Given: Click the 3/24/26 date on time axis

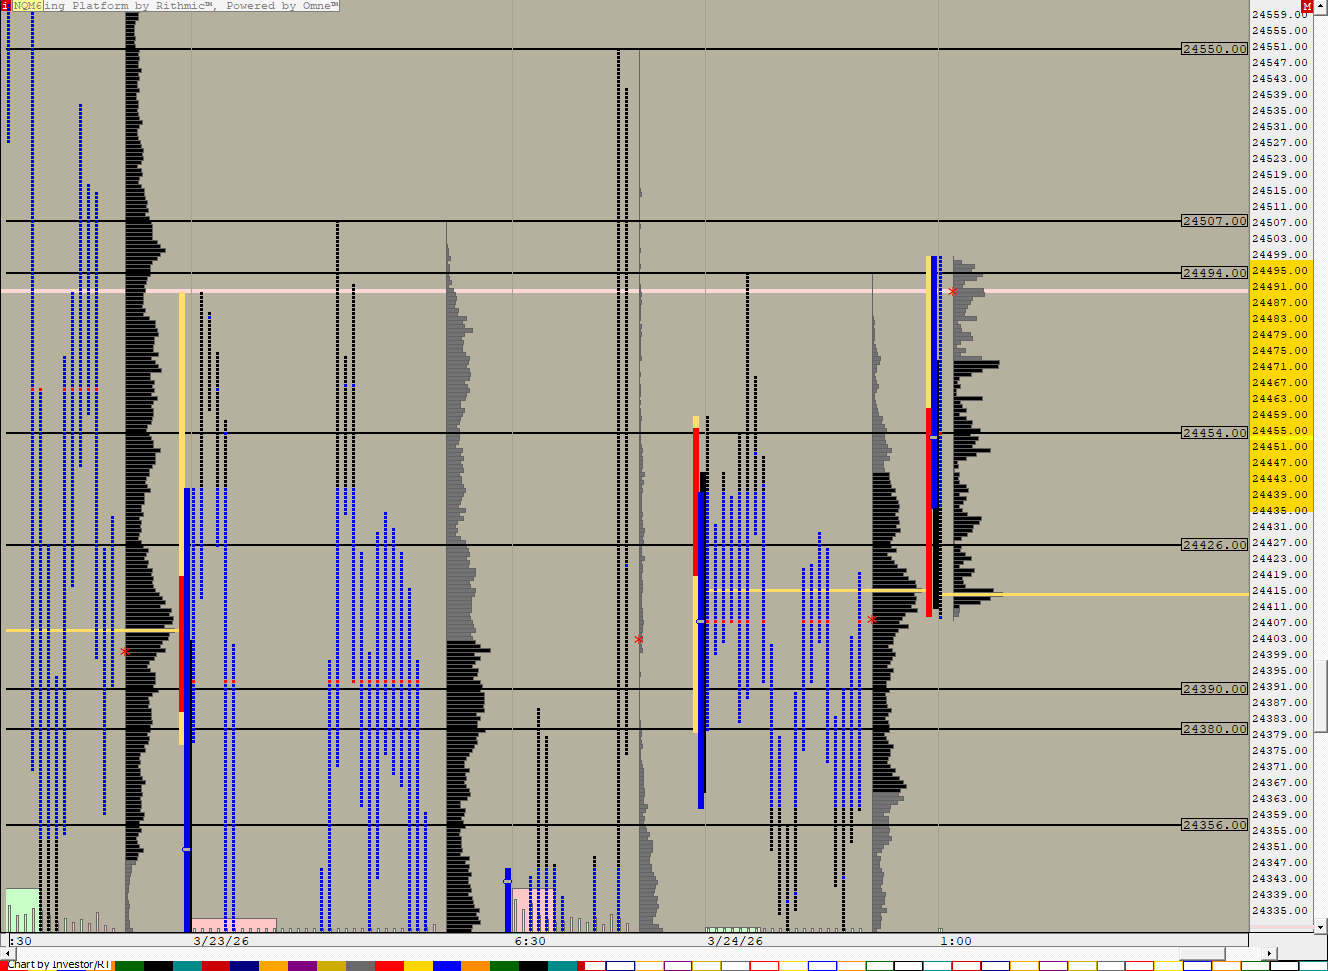Looking at the screenshot, I should point(735,941).
